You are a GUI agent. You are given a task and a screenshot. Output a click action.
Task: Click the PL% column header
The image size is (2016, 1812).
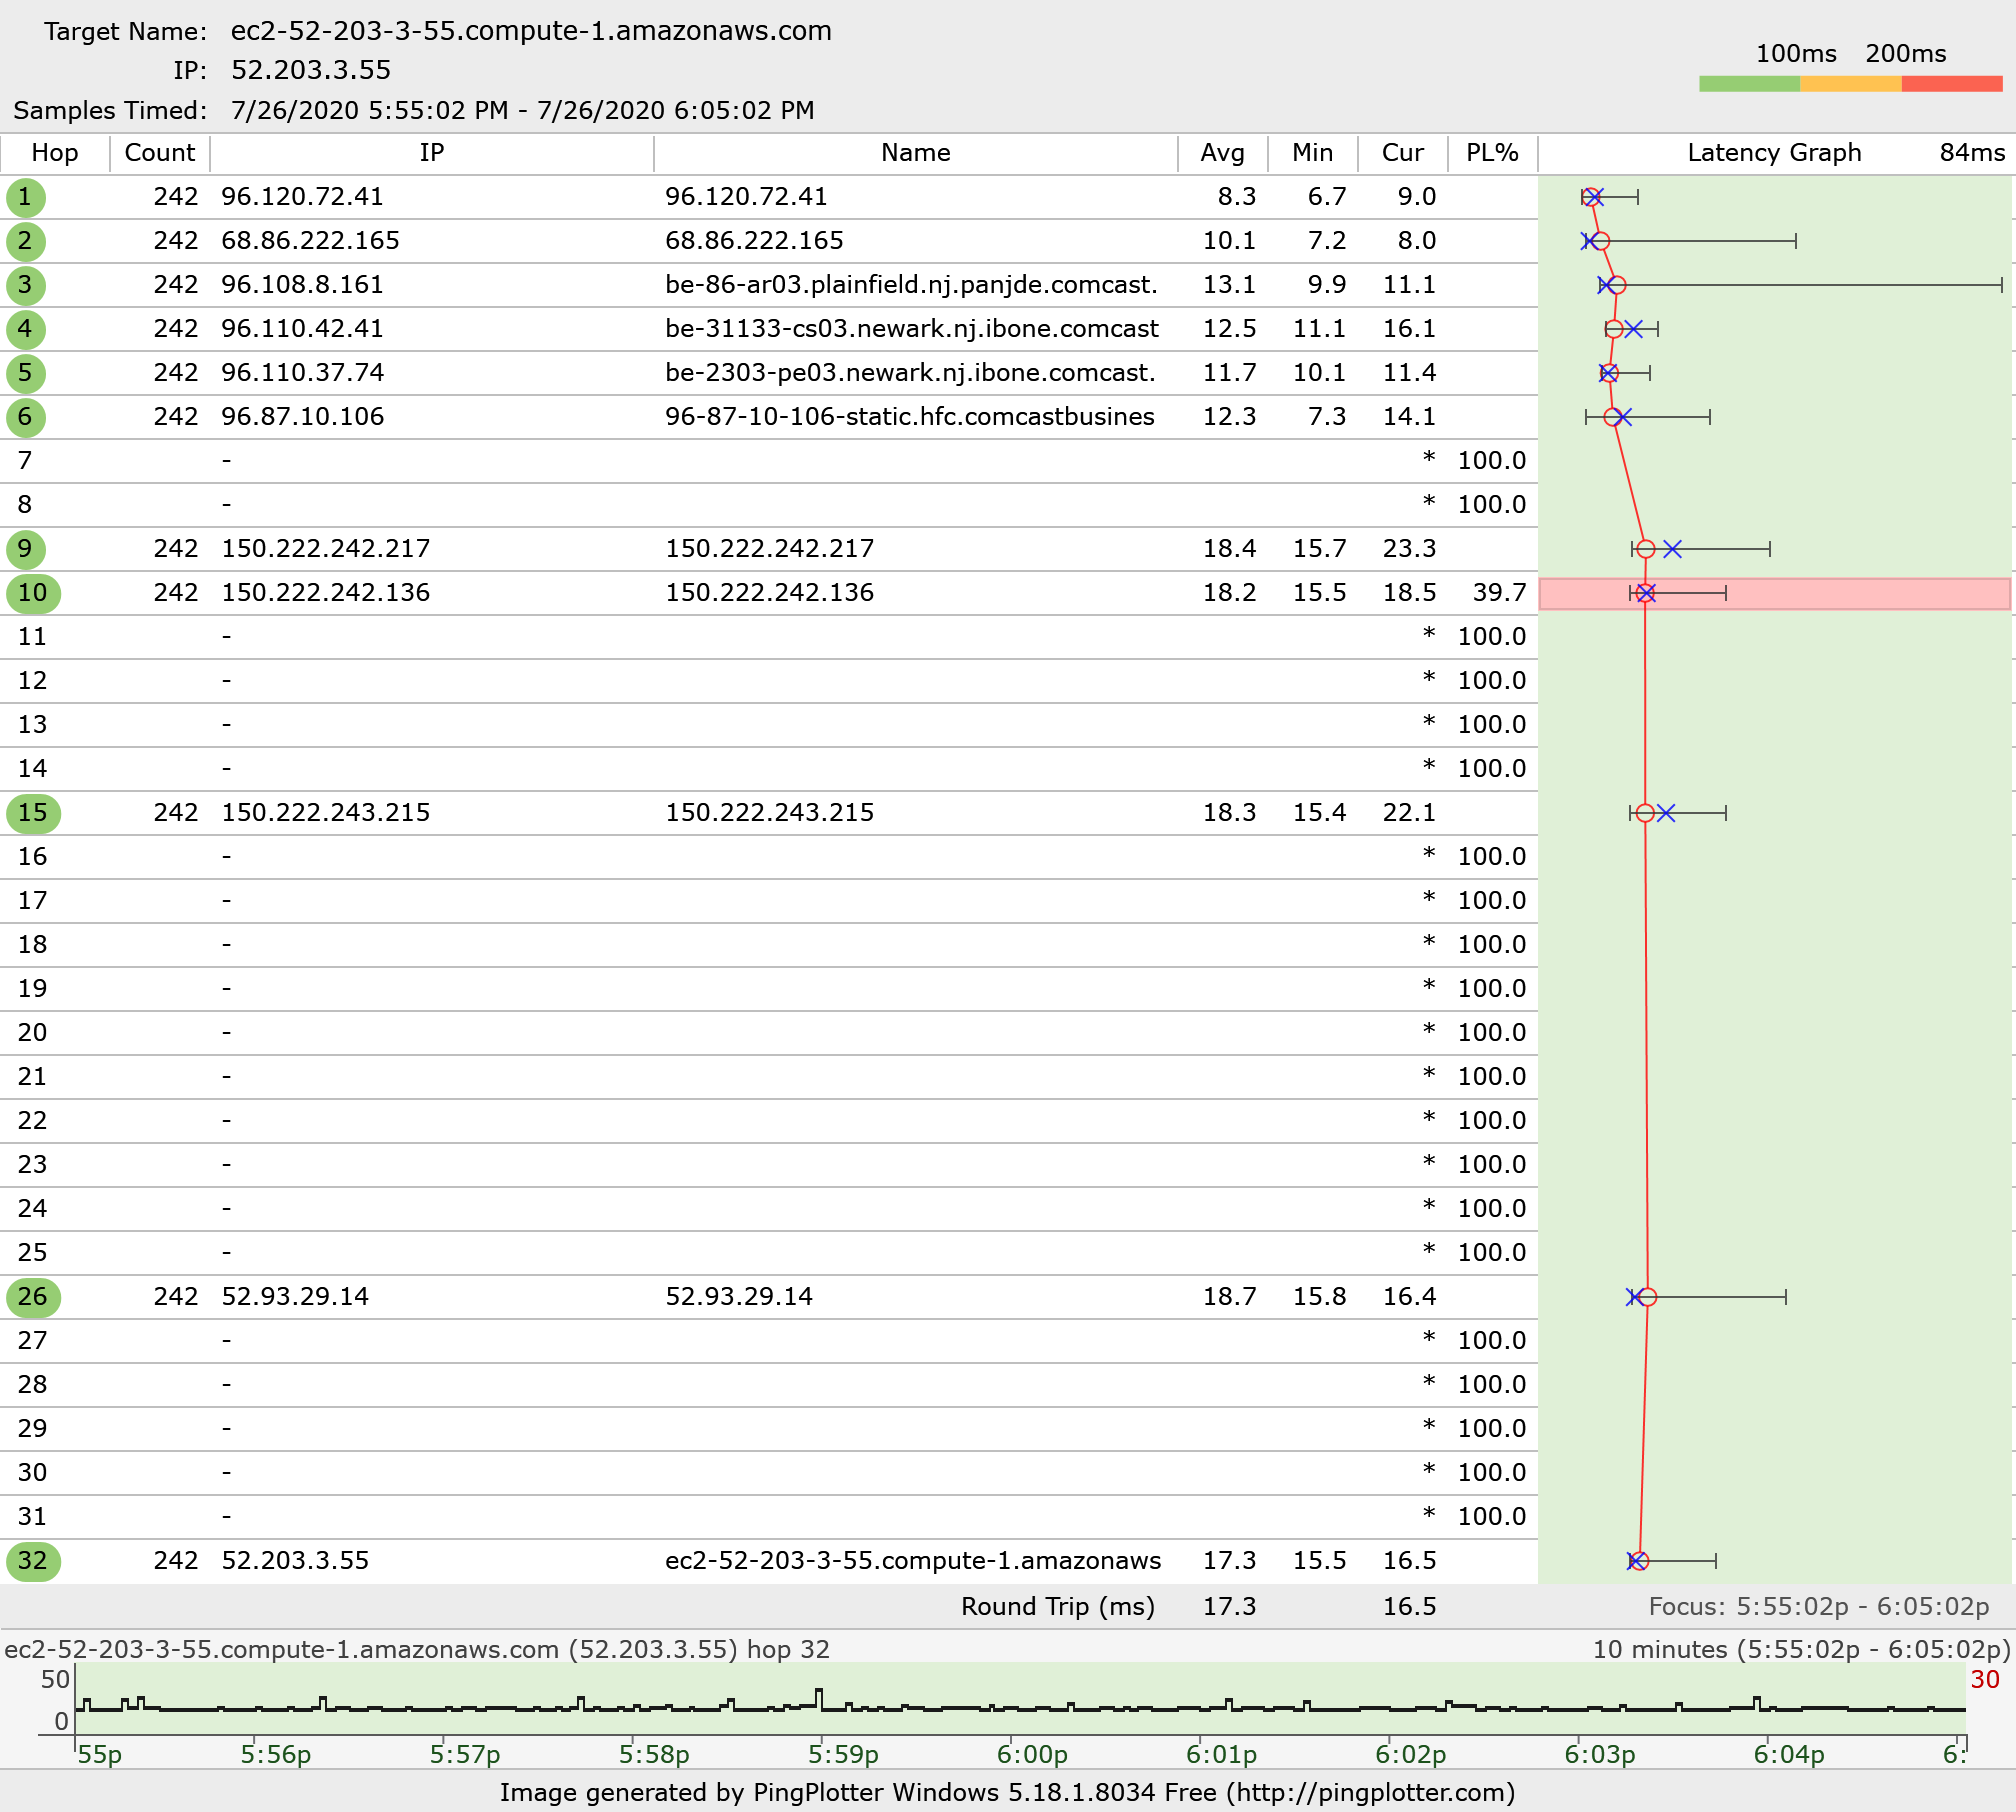(x=1491, y=153)
